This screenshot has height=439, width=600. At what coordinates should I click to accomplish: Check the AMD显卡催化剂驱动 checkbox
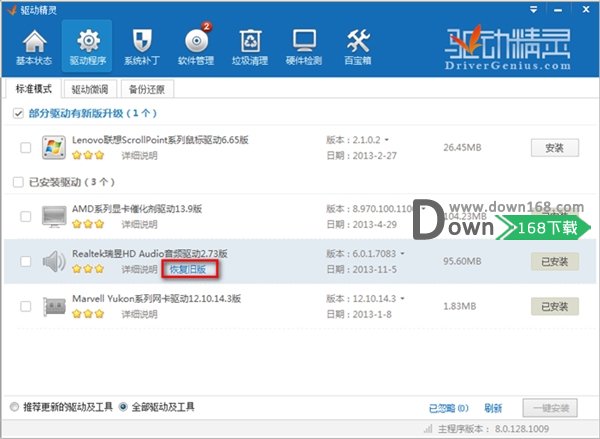coord(26,216)
